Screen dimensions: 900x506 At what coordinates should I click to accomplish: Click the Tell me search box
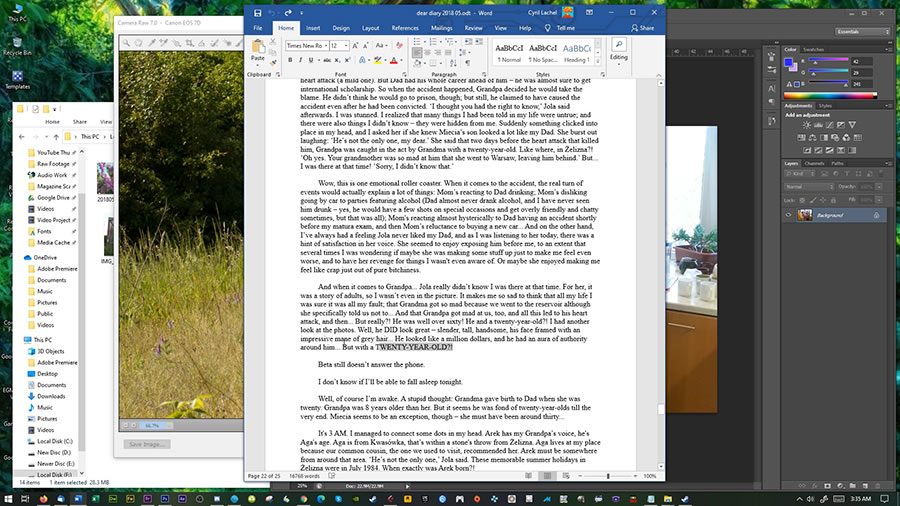(x=560, y=28)
